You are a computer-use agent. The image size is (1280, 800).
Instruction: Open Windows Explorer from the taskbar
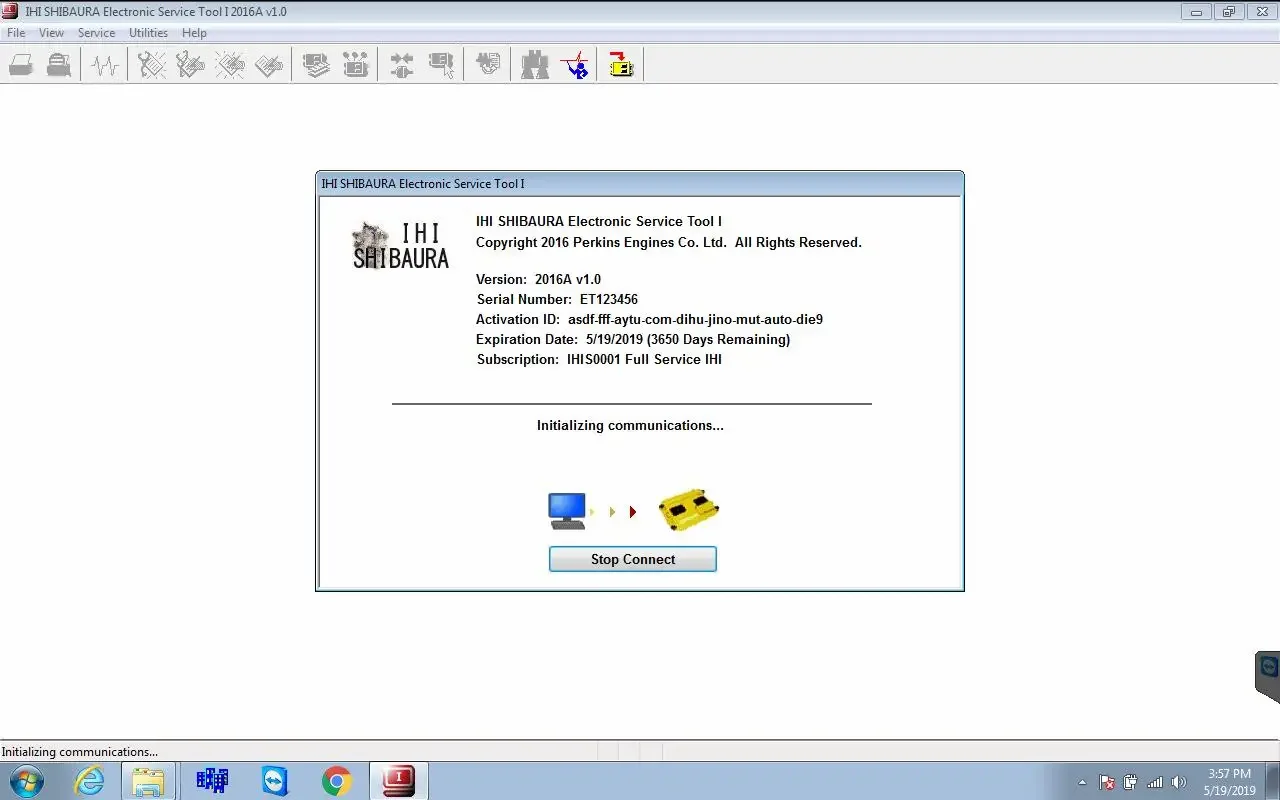(x=148, y=781)
